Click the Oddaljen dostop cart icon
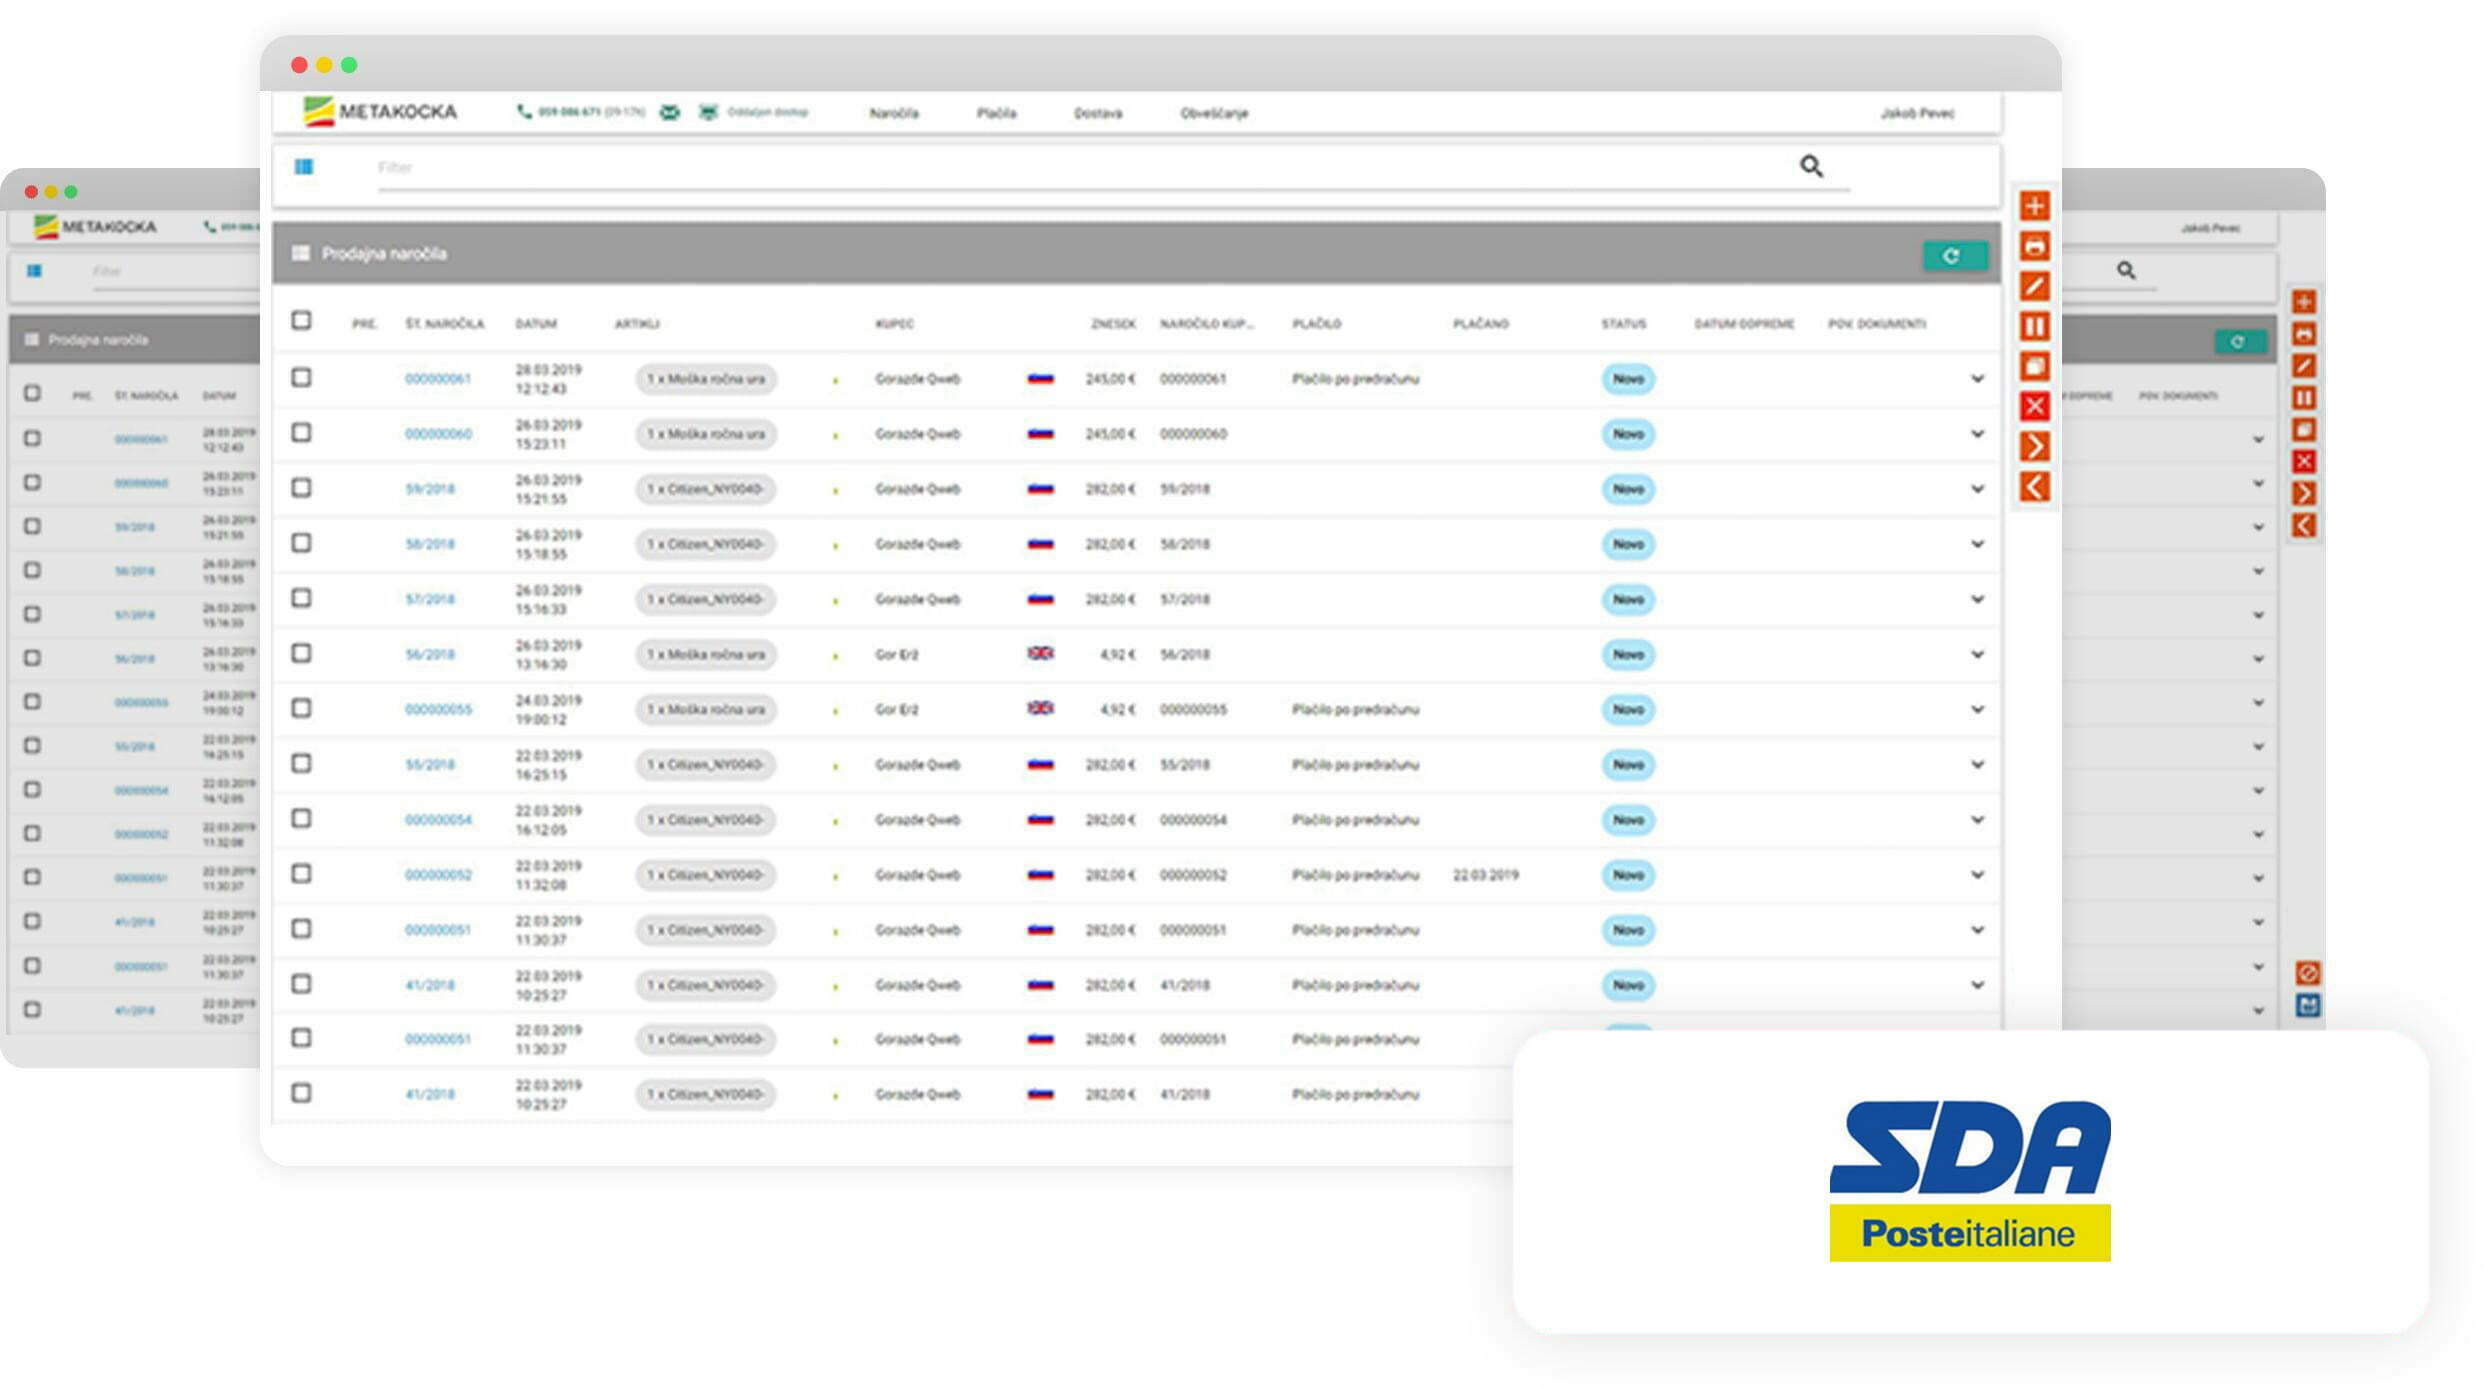 pos(708,112)
